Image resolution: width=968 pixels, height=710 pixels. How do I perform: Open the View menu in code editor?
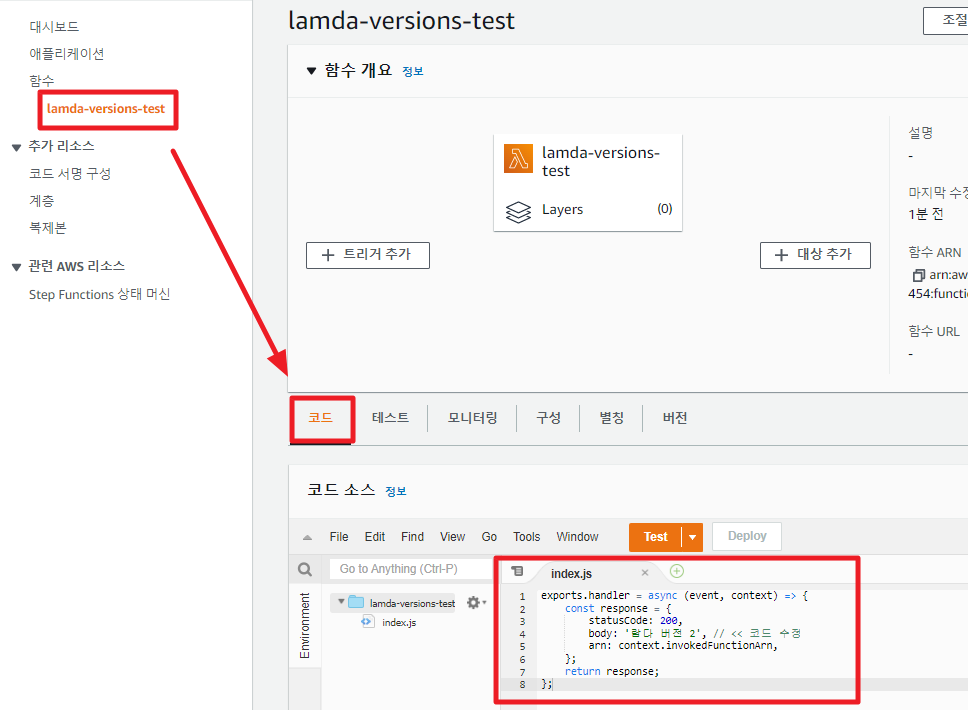[453, 537]
